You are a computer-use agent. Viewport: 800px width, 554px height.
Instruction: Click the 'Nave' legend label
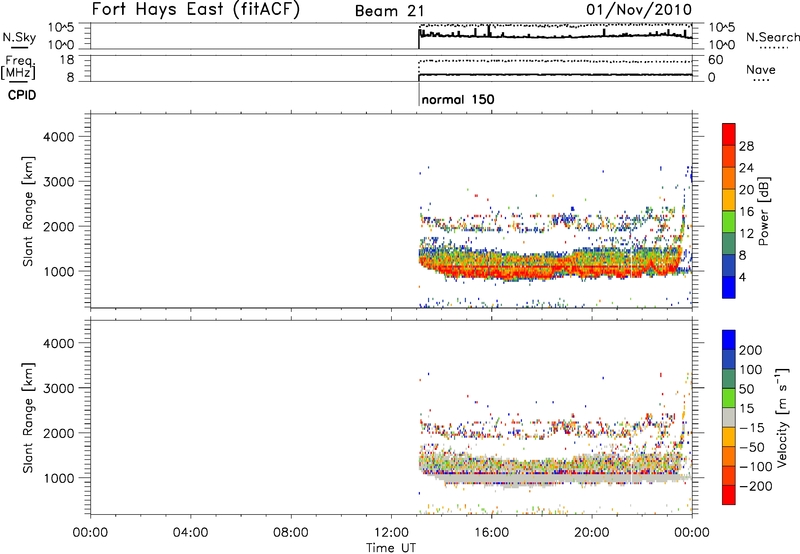pyautogui.click(x=761, y=69)
